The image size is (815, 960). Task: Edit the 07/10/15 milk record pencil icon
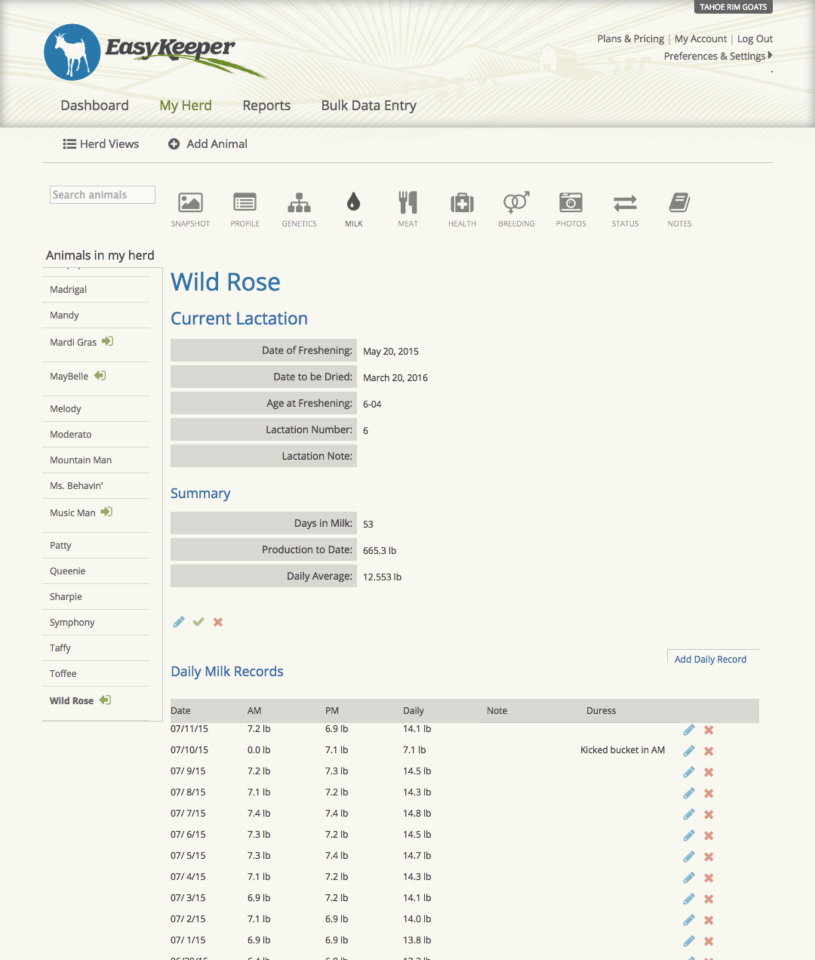click(x=688, y=751)
